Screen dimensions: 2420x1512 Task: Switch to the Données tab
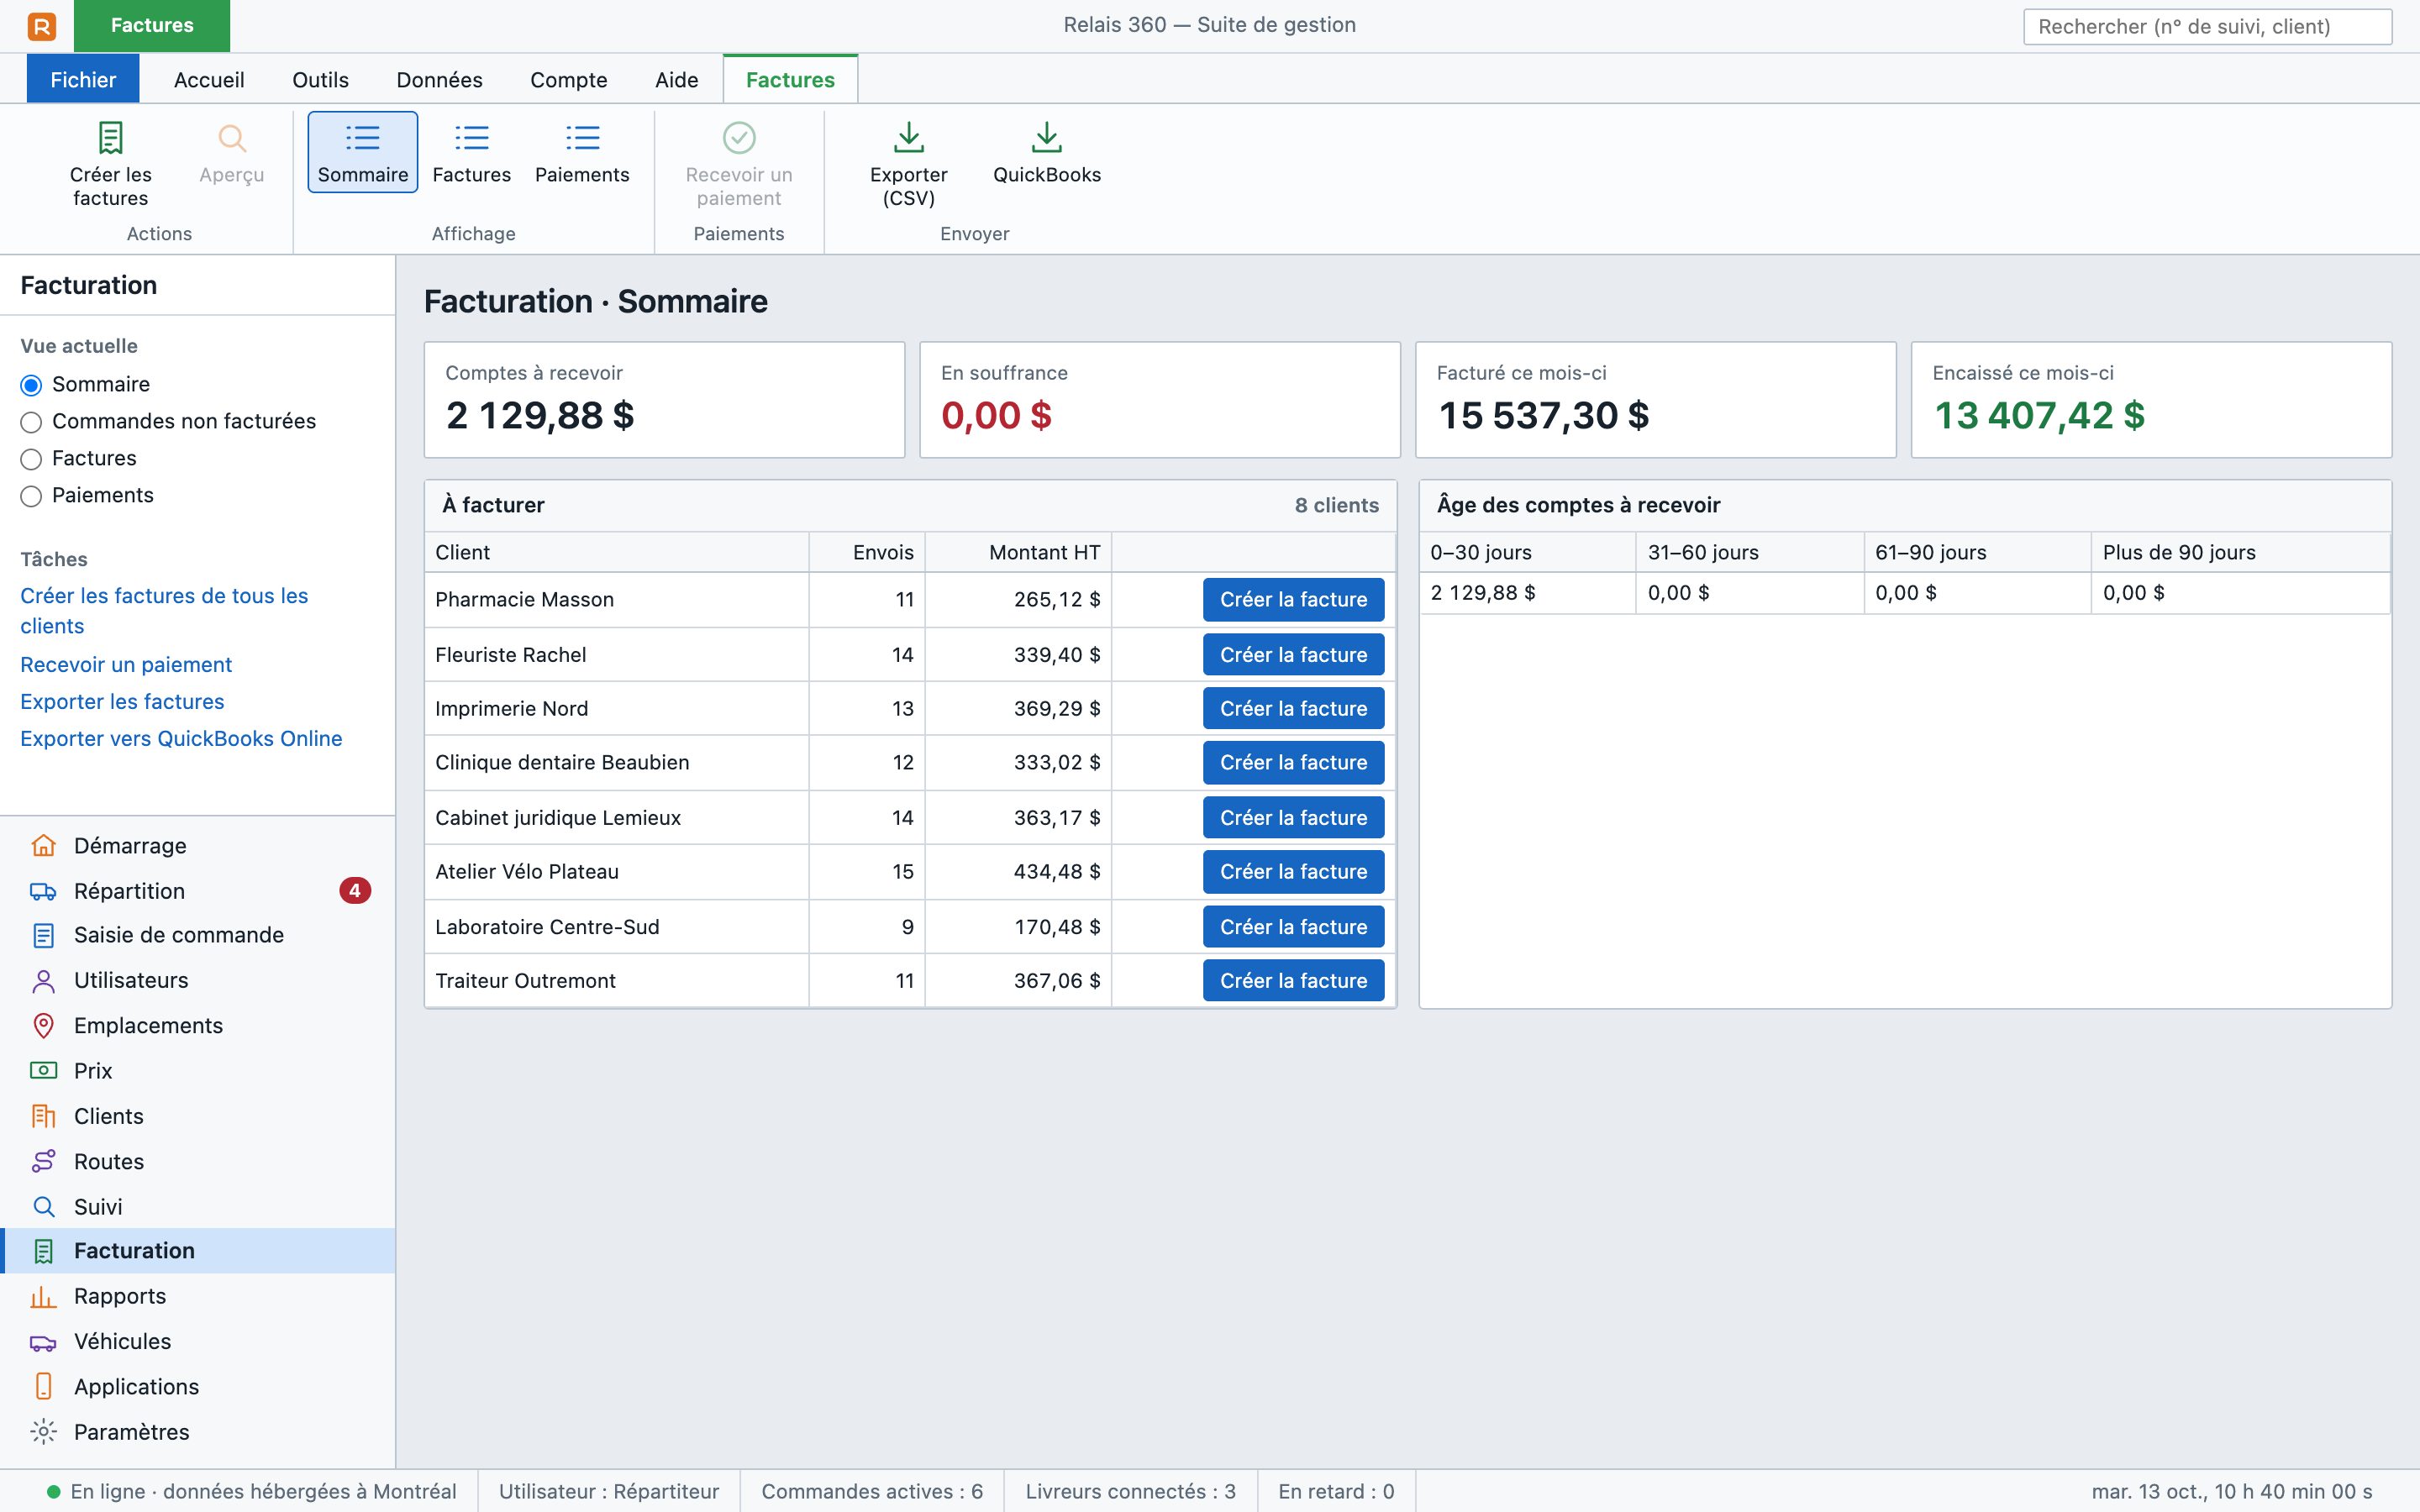pos(439,80)
